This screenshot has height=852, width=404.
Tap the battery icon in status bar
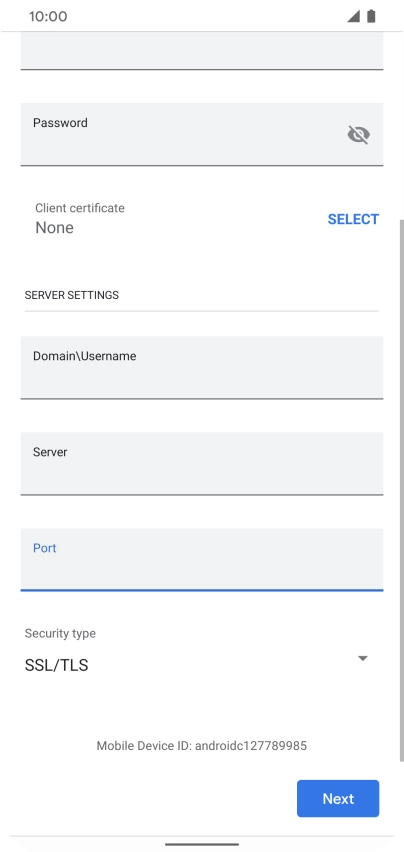click(371, 16)
